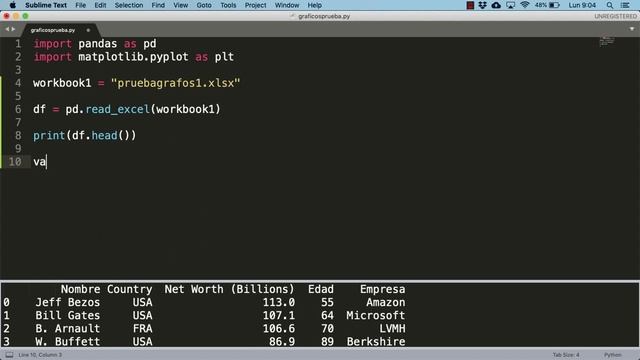Image resolution: width=640 pixels, height=360 pixels.
Task: Close the graficosprueba.py tab via unsaved dot
Action: coord(88,30)
